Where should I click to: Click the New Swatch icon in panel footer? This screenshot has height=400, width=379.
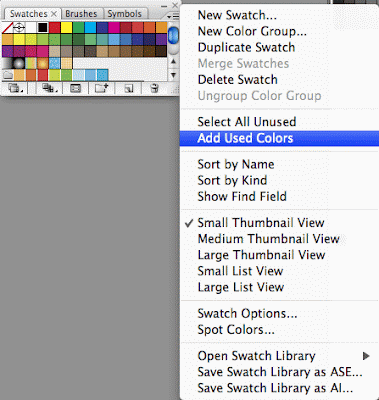point(129,88)
